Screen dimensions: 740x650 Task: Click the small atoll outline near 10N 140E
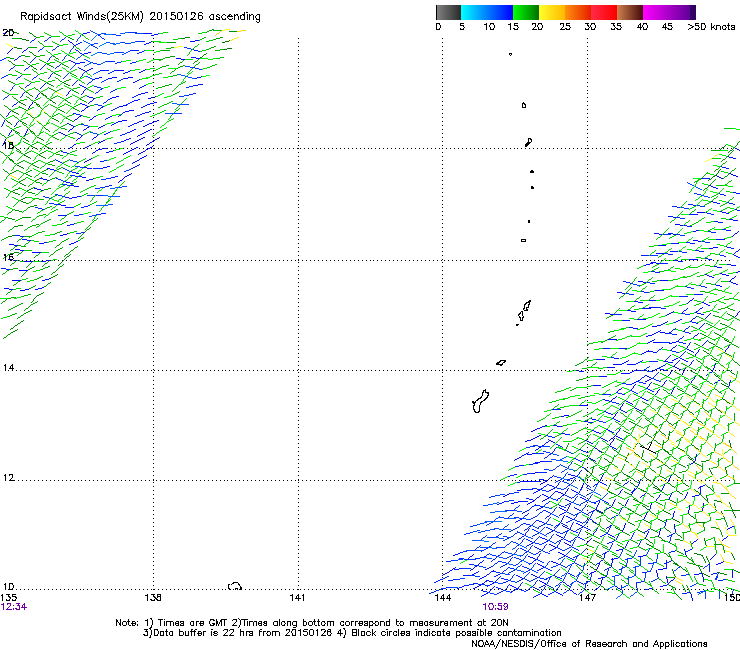[235, 586]
